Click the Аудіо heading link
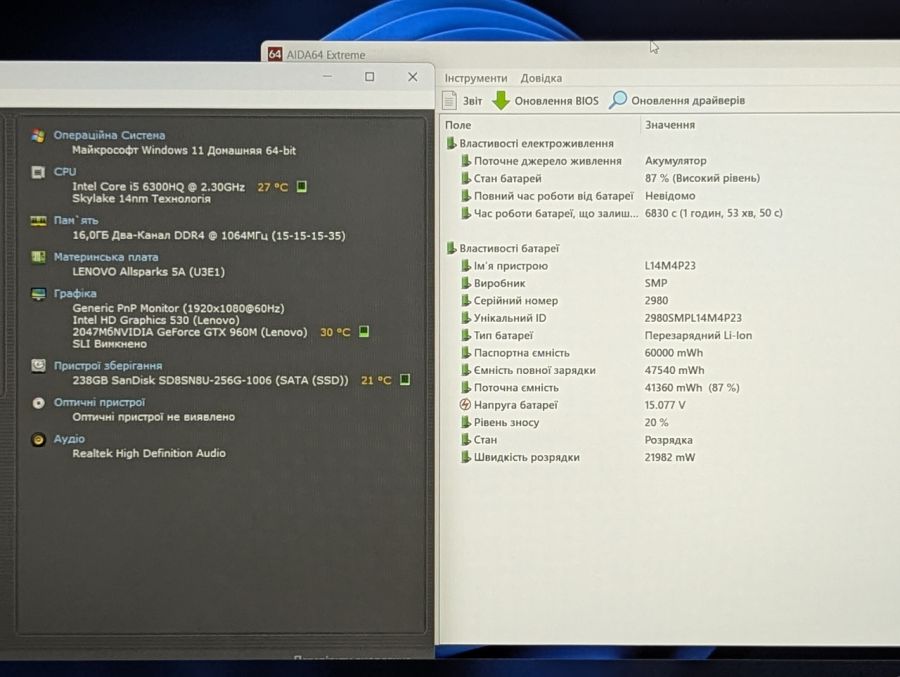 [x=69, y=439]
